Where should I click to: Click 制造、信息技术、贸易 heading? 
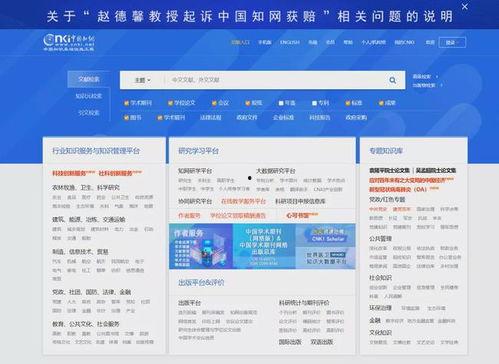[x=80, y=252]
